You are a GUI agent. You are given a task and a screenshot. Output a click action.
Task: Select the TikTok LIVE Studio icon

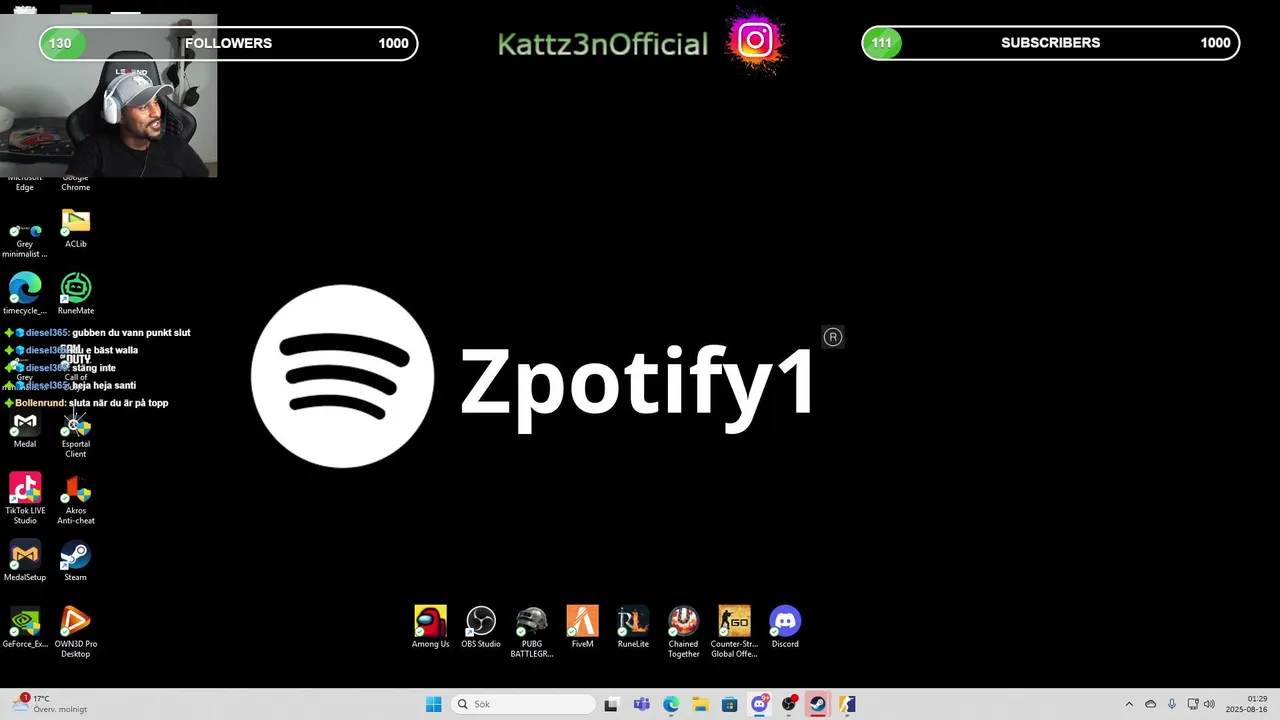25,499
